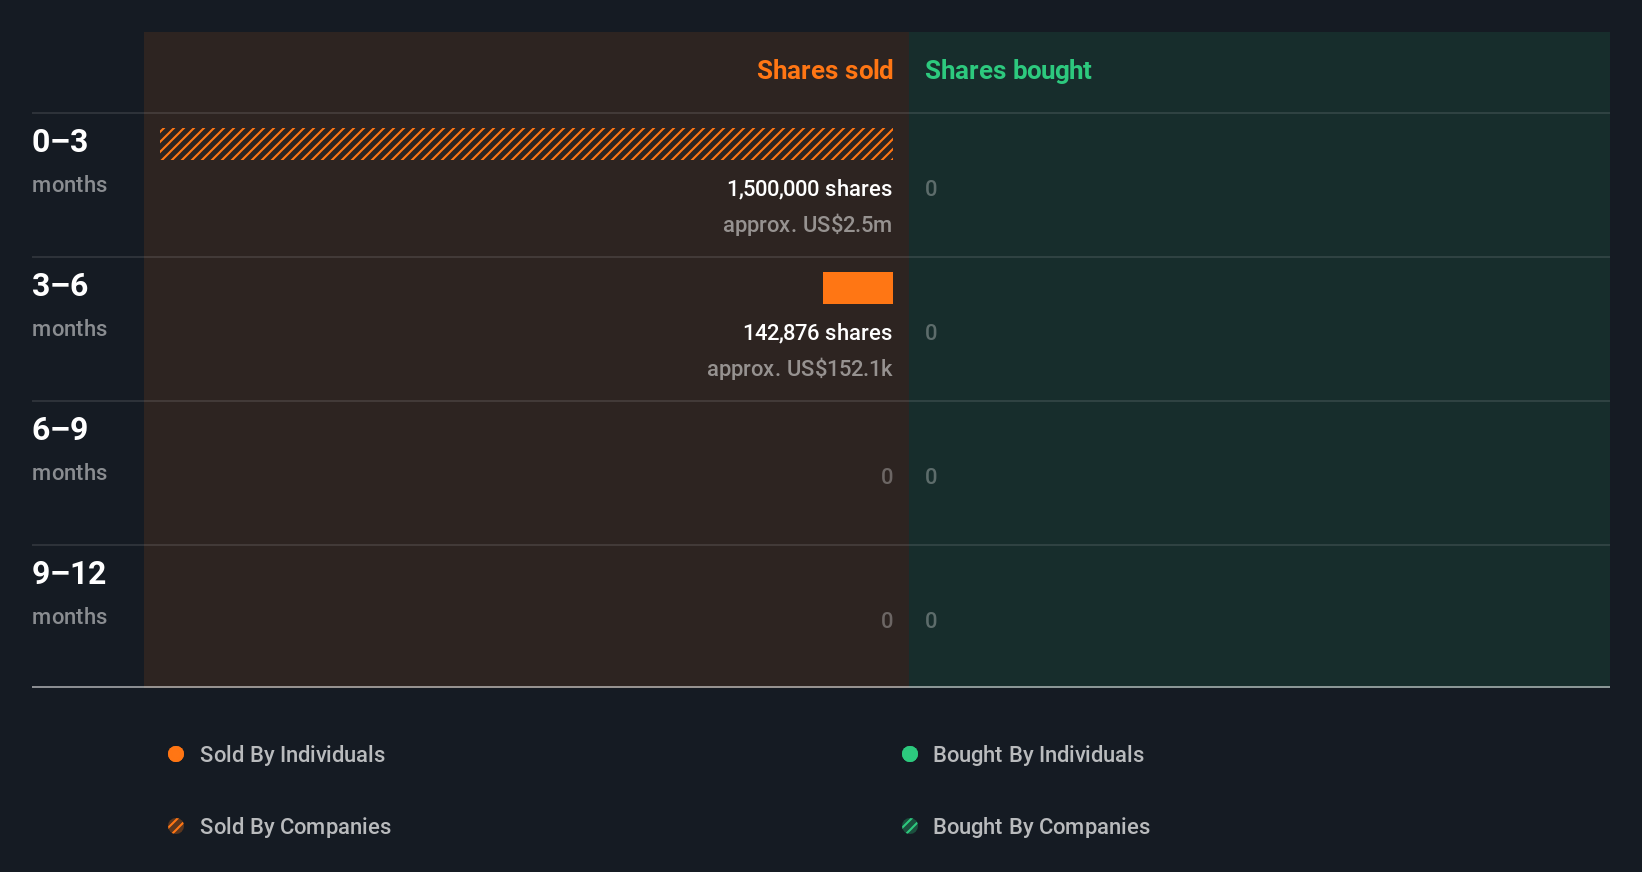Click the striped Sold By Companies legend icon
This screenshot has height=872, width=1642.
click(176, 826)
